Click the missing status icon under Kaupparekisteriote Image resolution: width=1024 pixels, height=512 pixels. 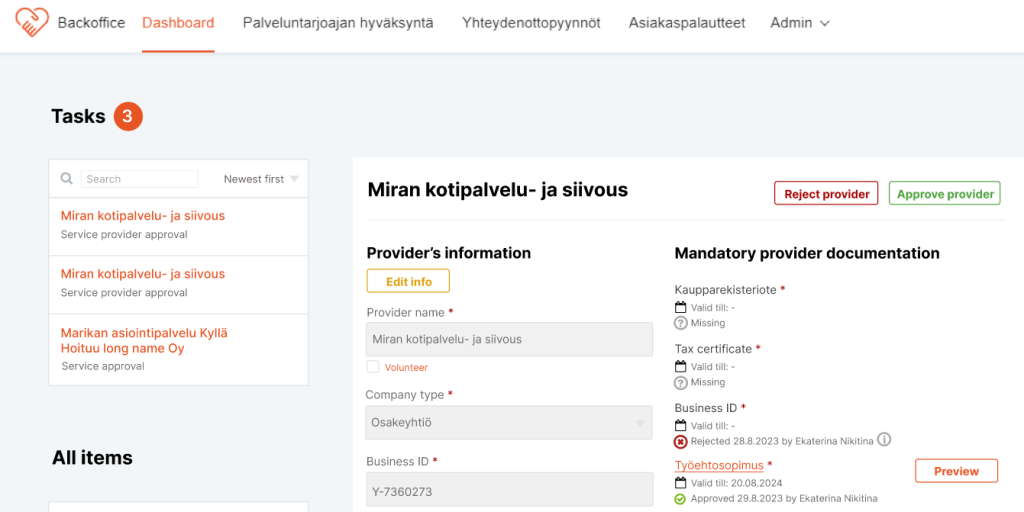click(681, 323)
